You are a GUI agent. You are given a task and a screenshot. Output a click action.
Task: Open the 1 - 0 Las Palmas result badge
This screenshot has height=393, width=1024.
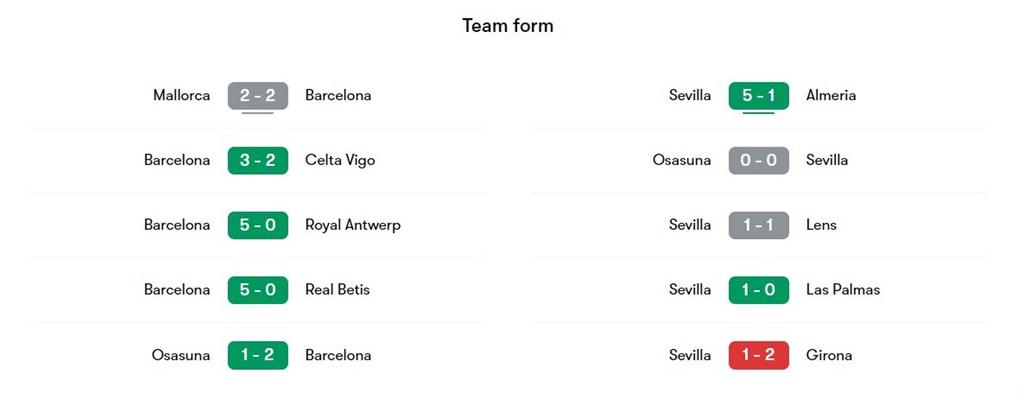coord(759,290)
